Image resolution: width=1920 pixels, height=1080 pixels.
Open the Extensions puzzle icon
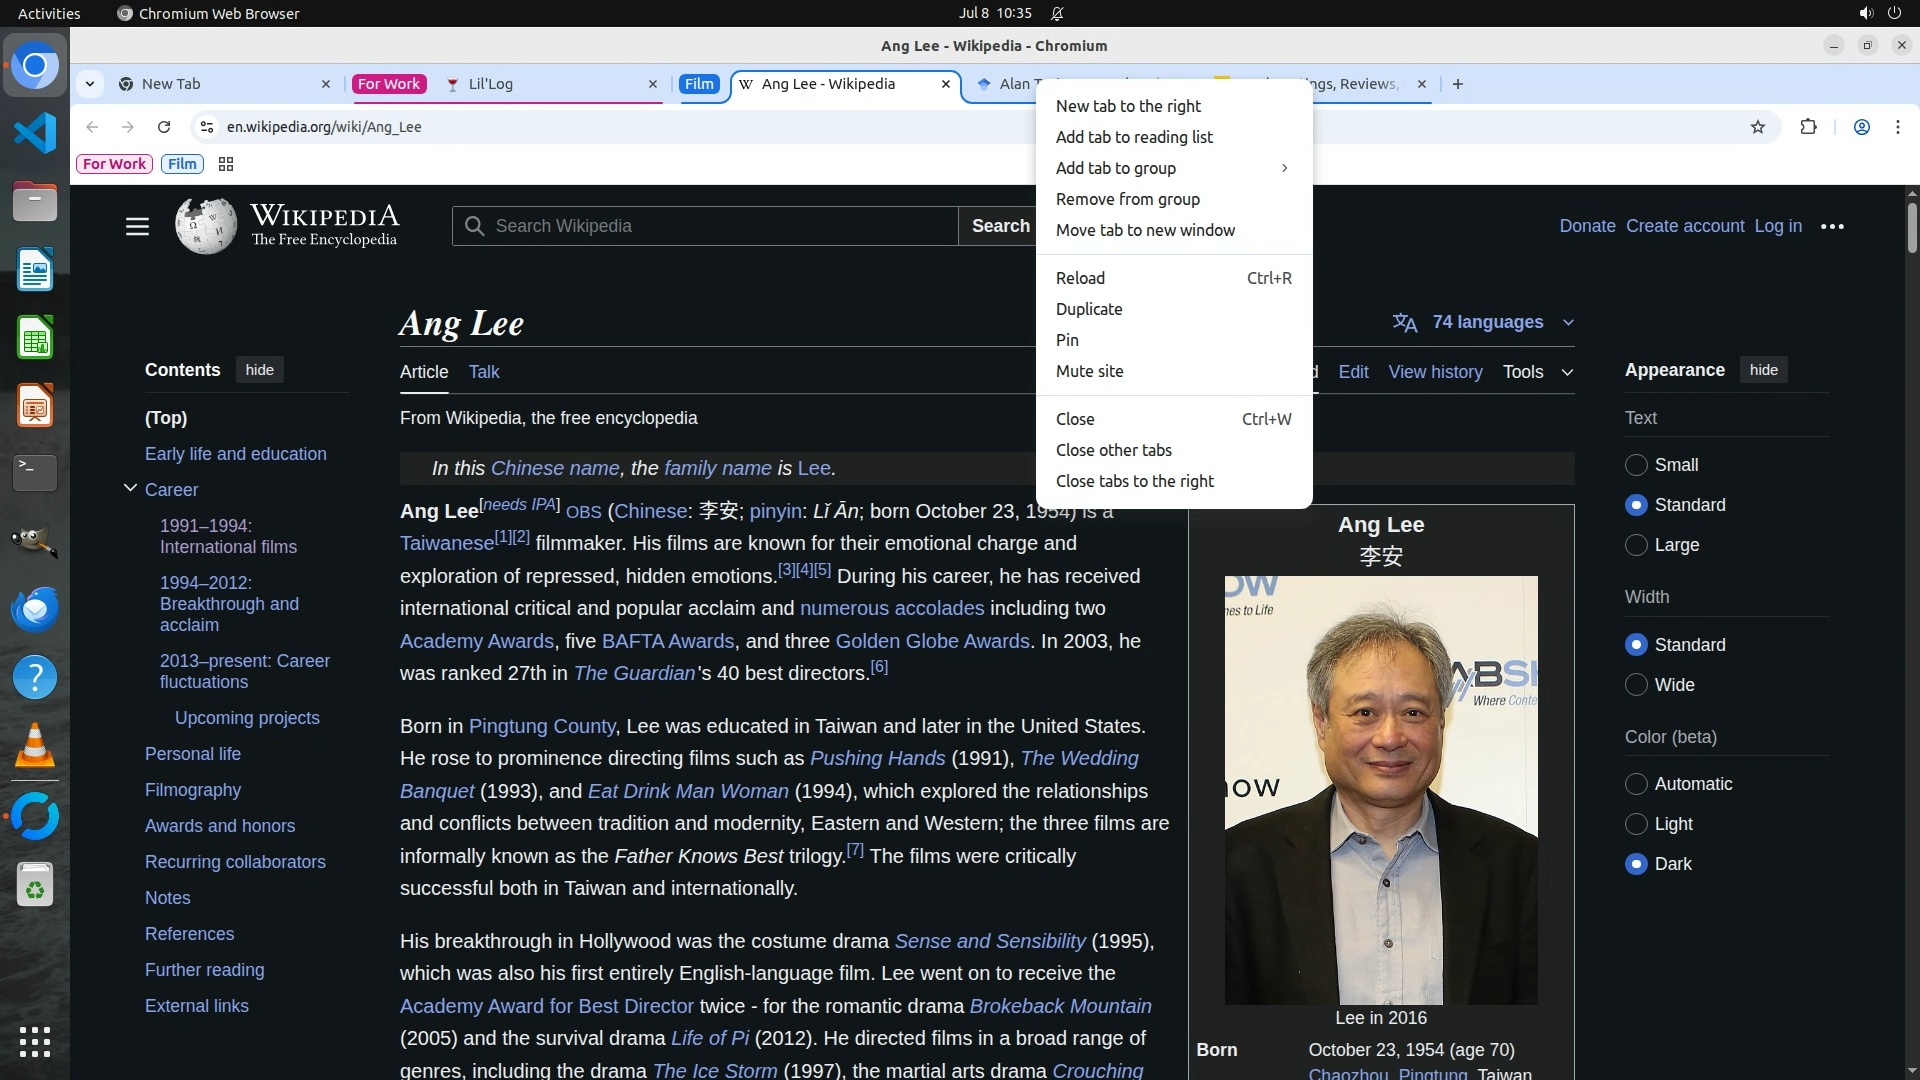[1808, 127]
